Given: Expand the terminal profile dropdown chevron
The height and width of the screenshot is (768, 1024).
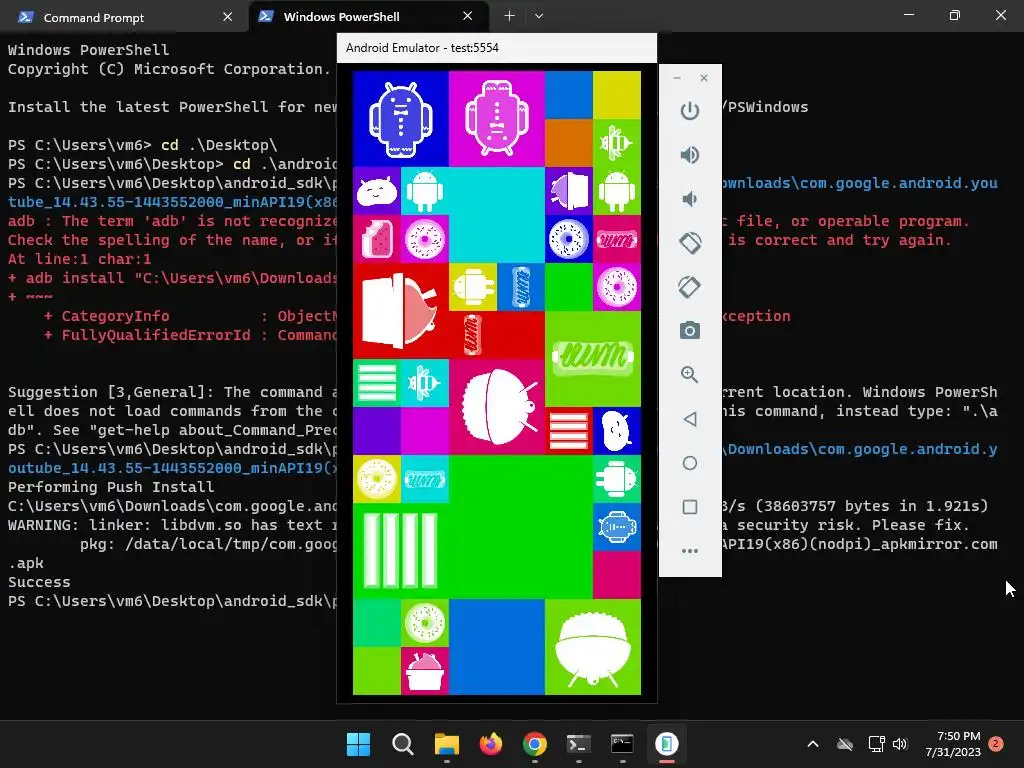Looking at the screenshot, I should [539, 16].
